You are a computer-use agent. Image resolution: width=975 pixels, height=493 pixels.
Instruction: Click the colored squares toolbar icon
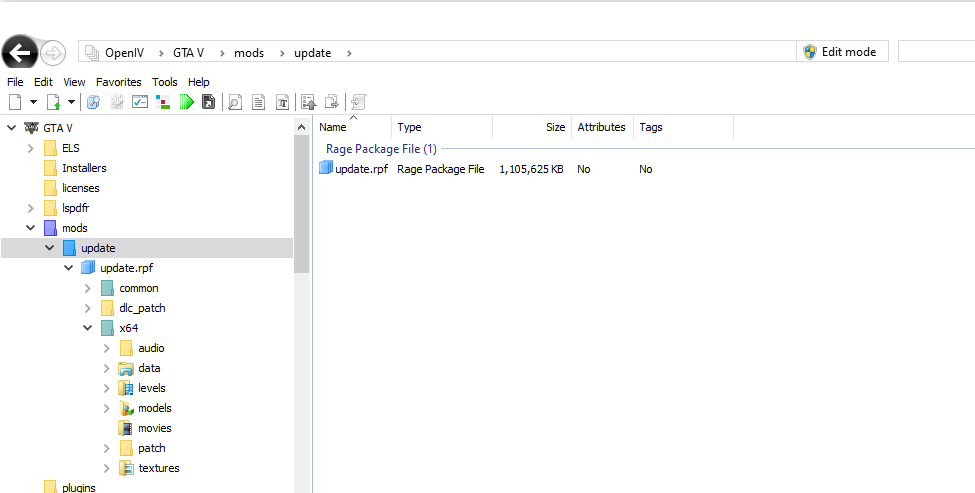(163, 102)
